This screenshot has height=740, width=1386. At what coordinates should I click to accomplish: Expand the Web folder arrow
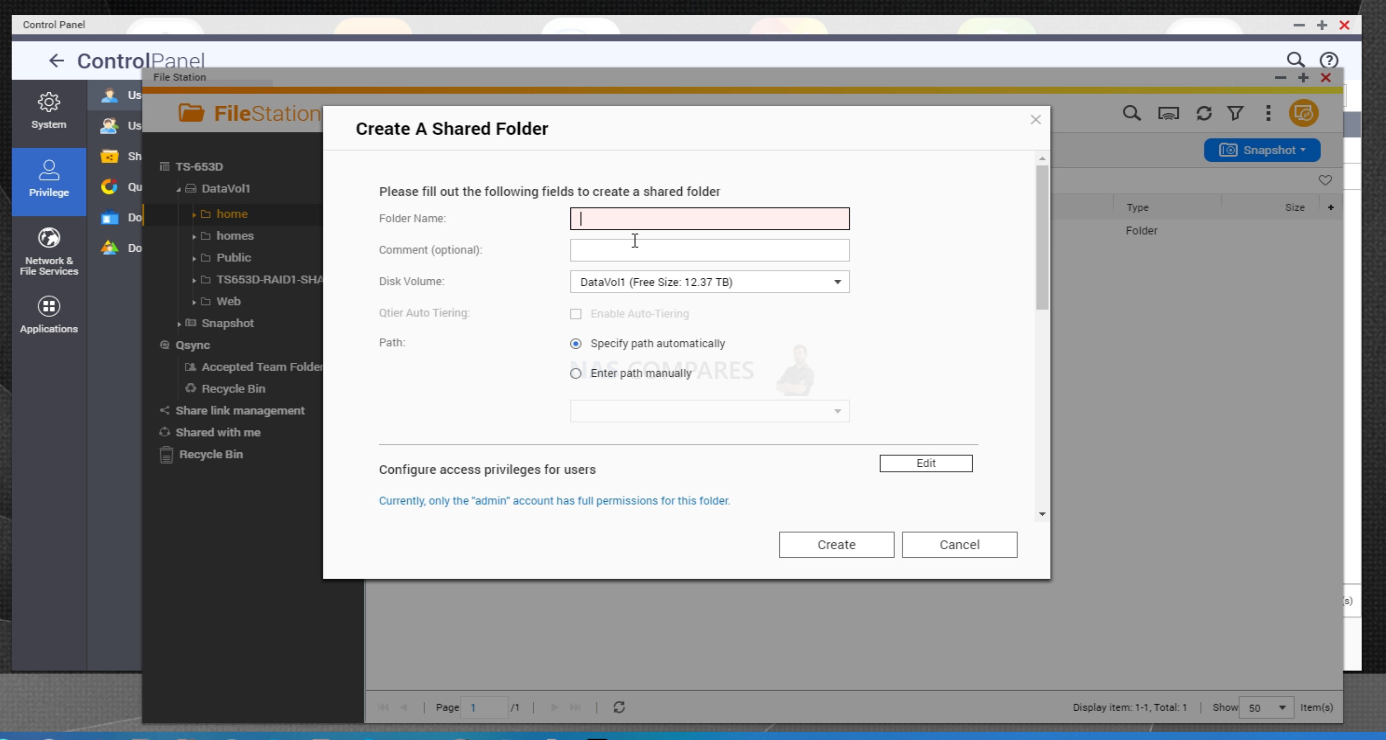coord(194,302)
